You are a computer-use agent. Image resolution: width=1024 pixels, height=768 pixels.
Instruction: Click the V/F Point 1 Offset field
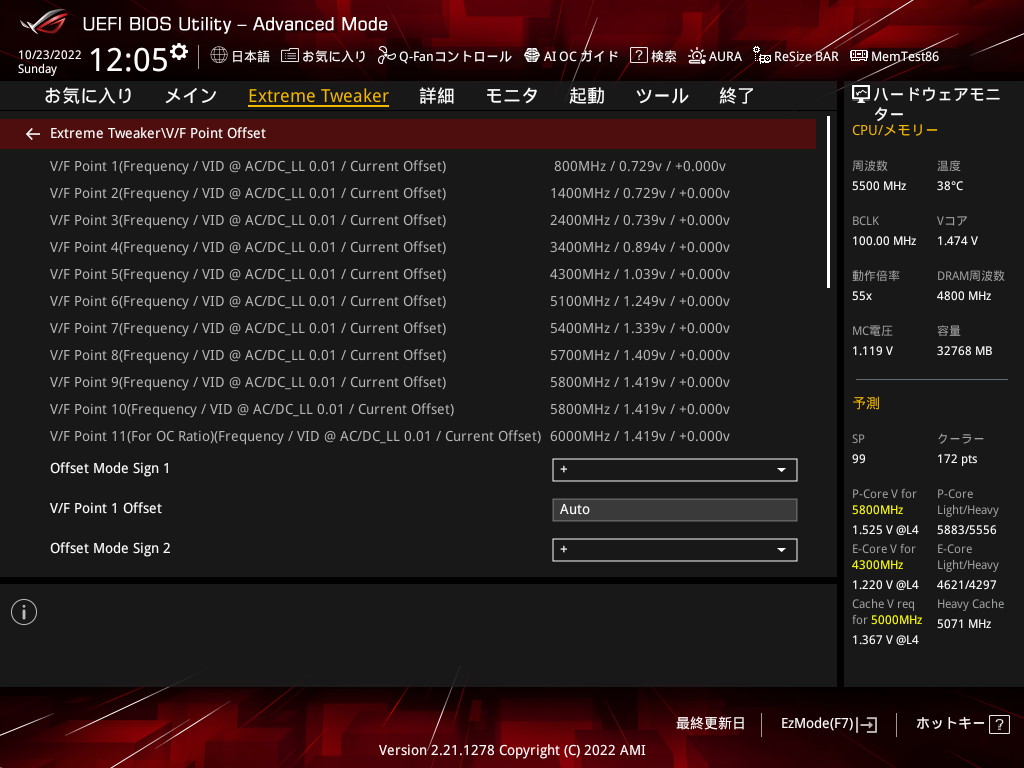coord(675,509)
